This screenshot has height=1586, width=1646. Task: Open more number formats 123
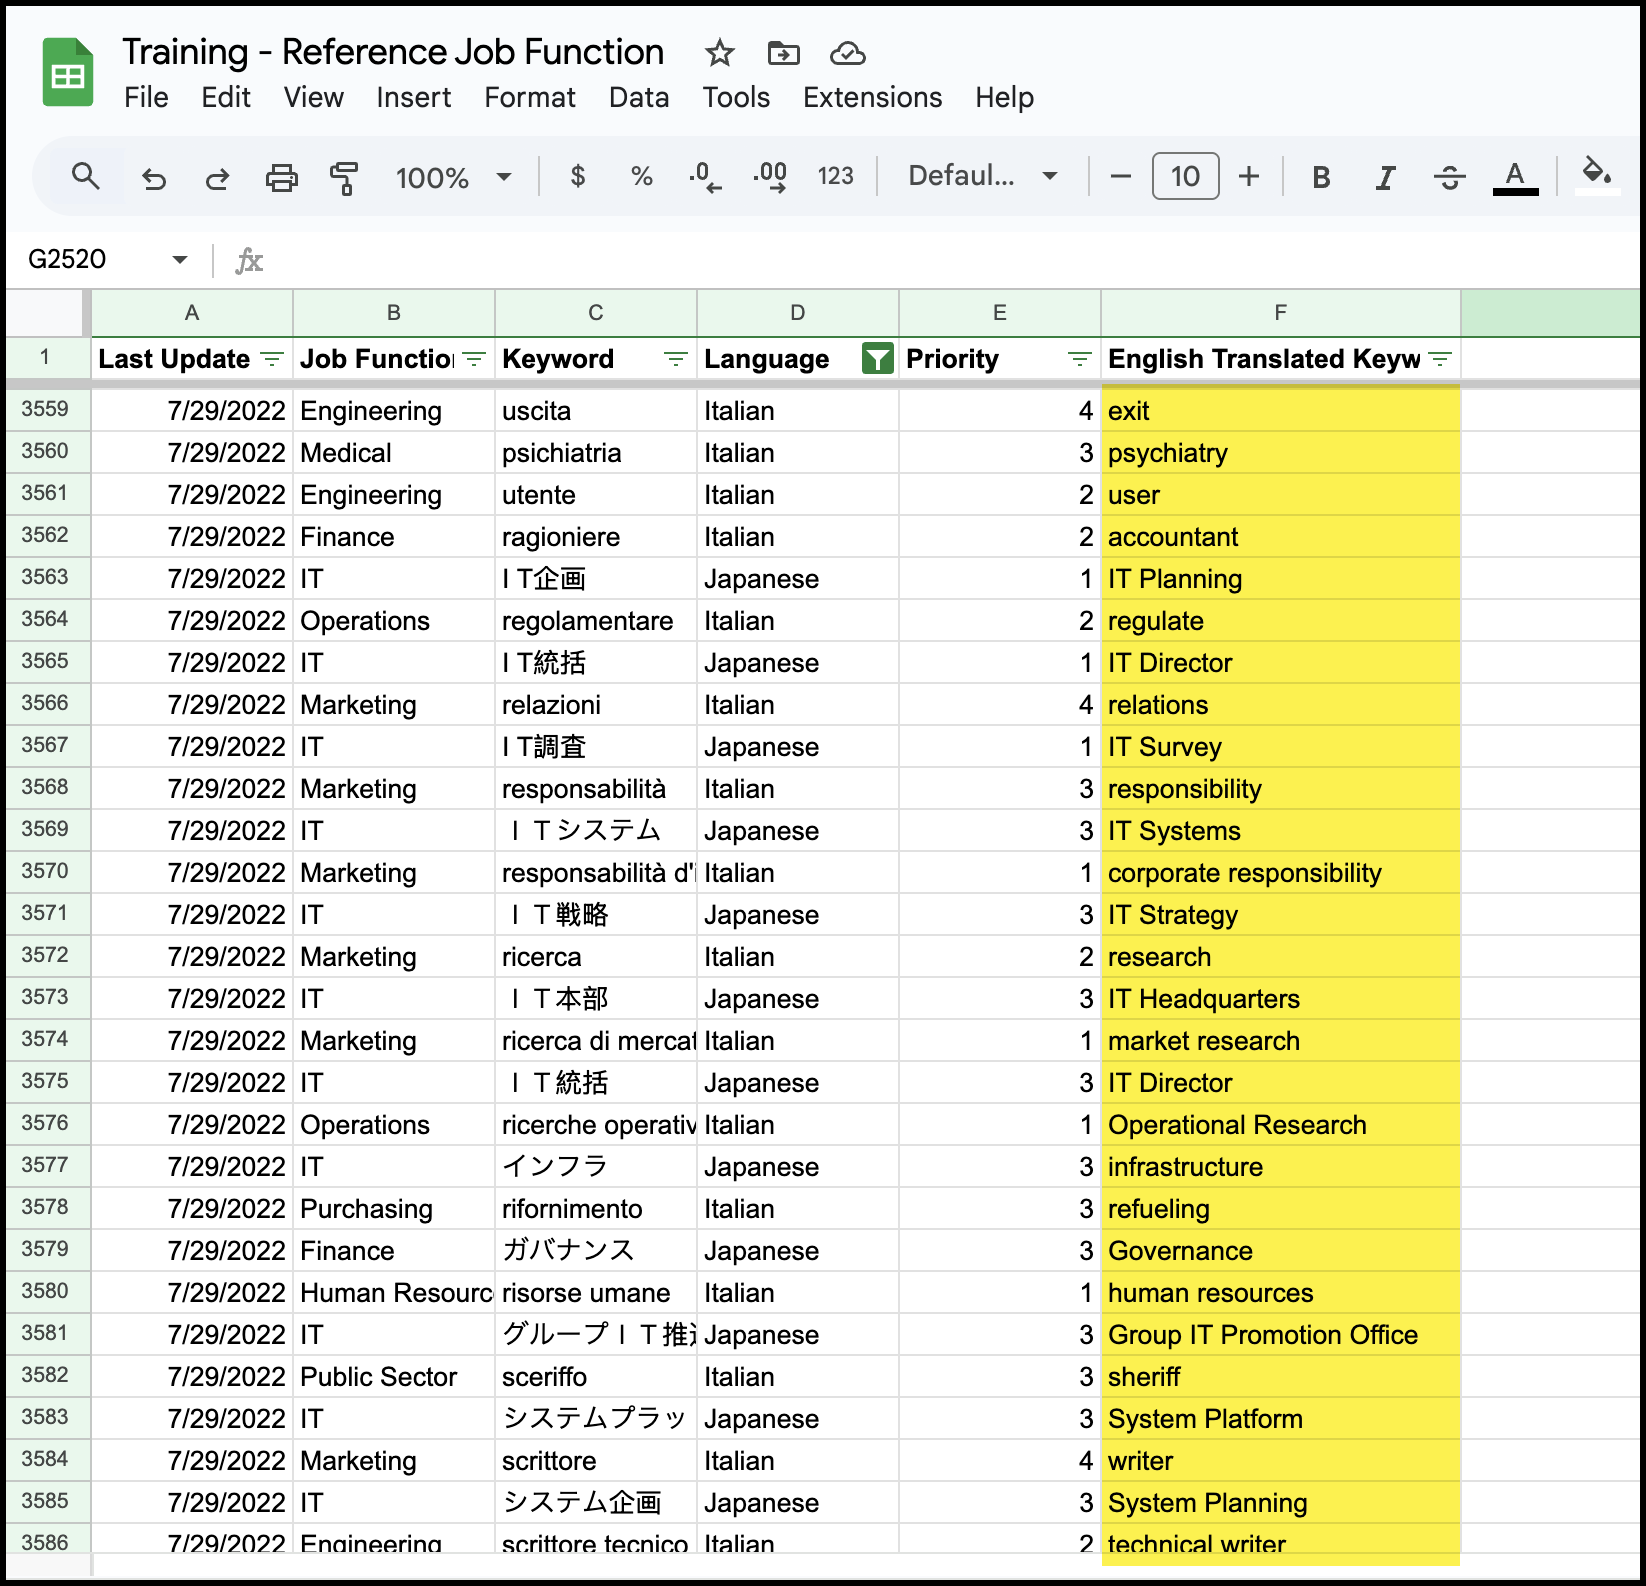pyautogui.click(x=835, y=177)
